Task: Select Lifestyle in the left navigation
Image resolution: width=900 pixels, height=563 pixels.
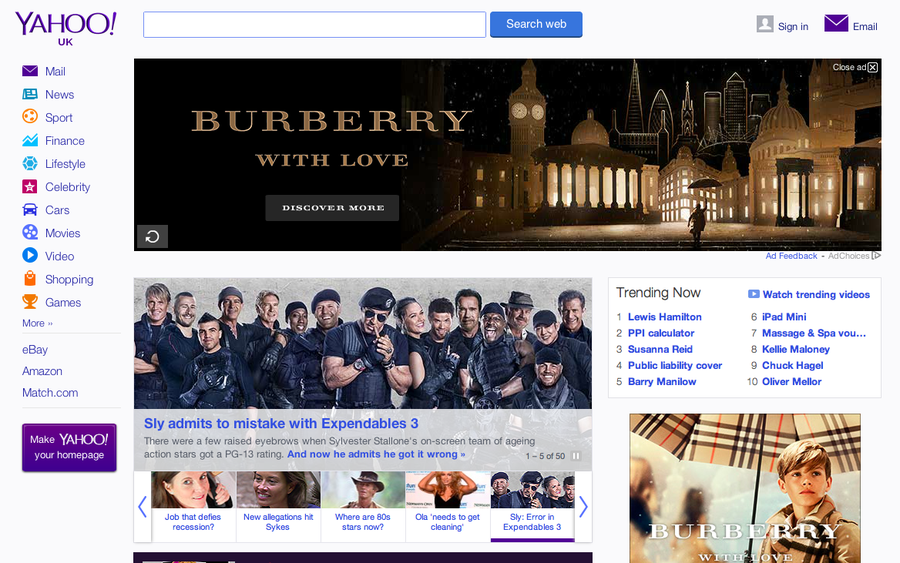Action: [x=65, y=164]
